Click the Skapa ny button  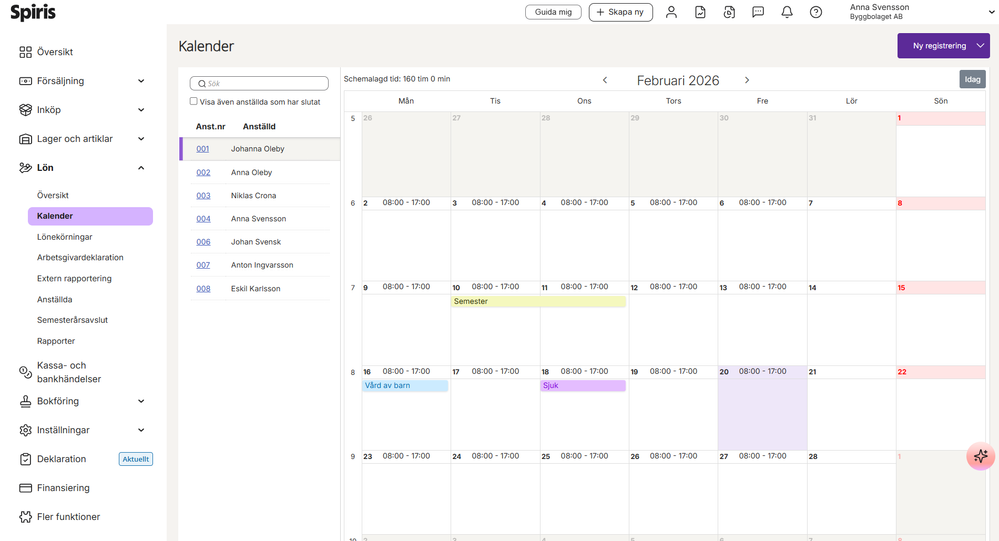[x=621, y=12]
